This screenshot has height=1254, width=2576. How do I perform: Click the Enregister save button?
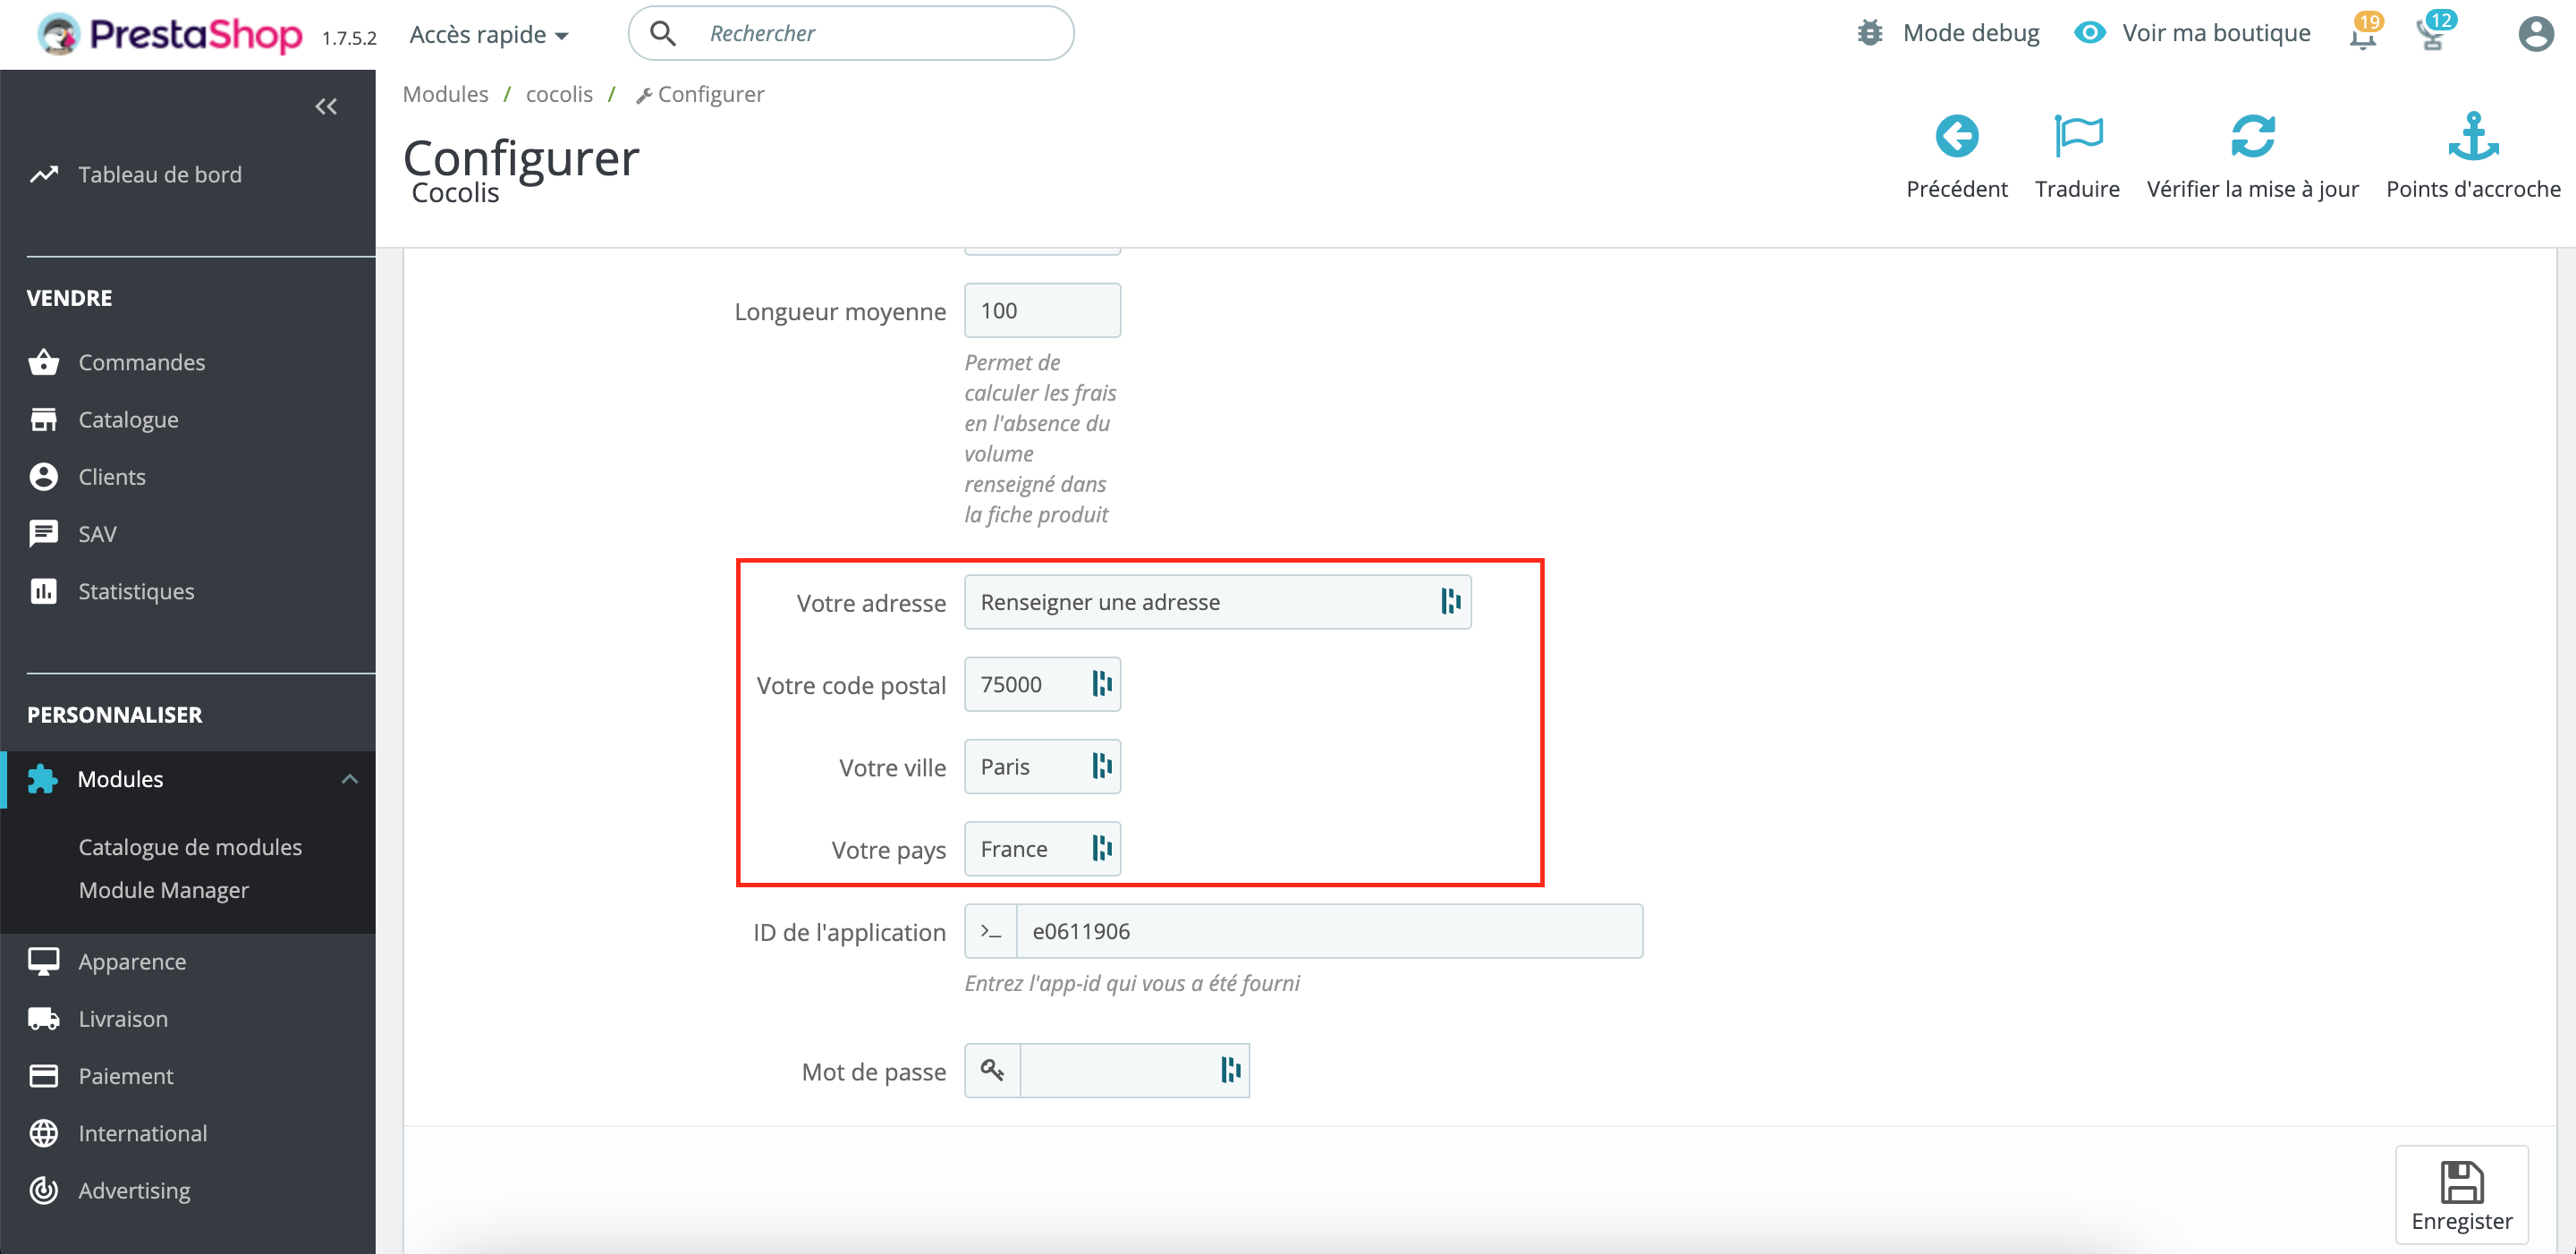(2461, 1195)
